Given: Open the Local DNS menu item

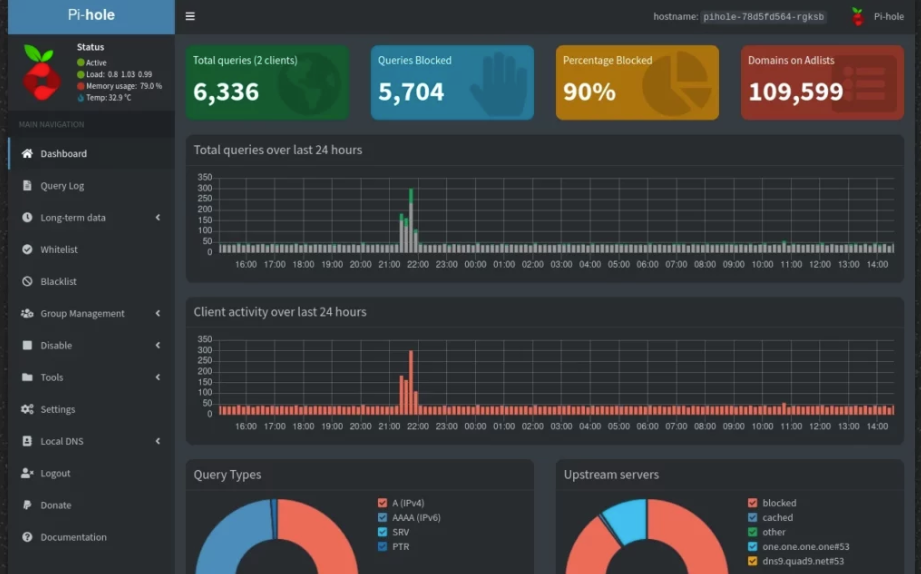Looking at the screenshot, I should point(62,442).
